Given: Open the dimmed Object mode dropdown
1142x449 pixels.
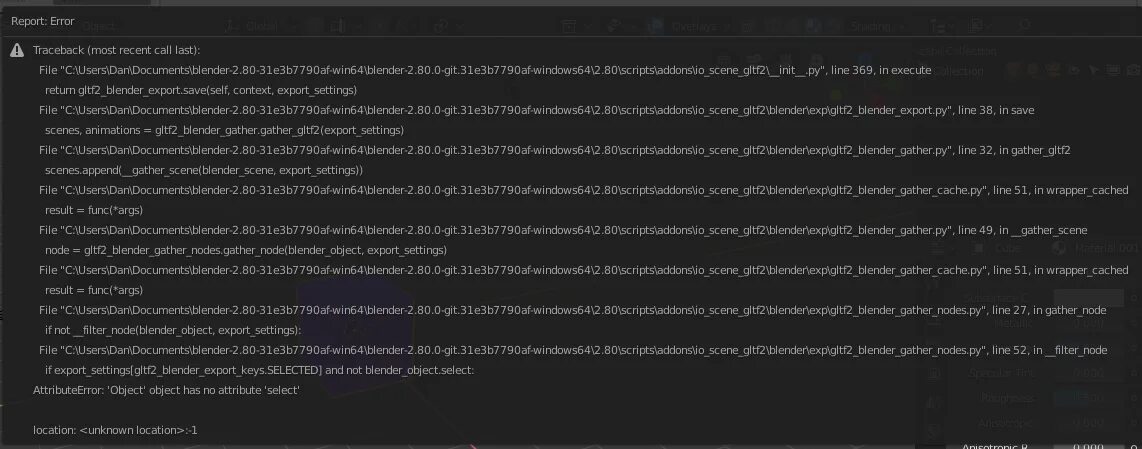Looking at the screenshot, I should point(100,26).
